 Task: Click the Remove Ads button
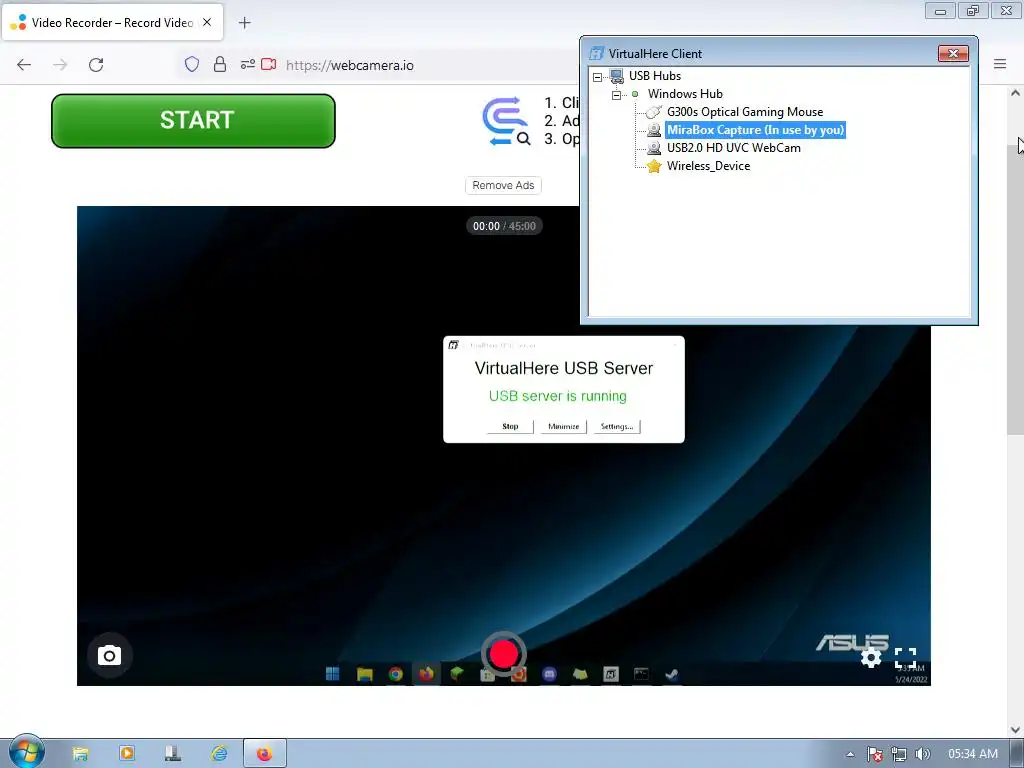coord(503,185)
